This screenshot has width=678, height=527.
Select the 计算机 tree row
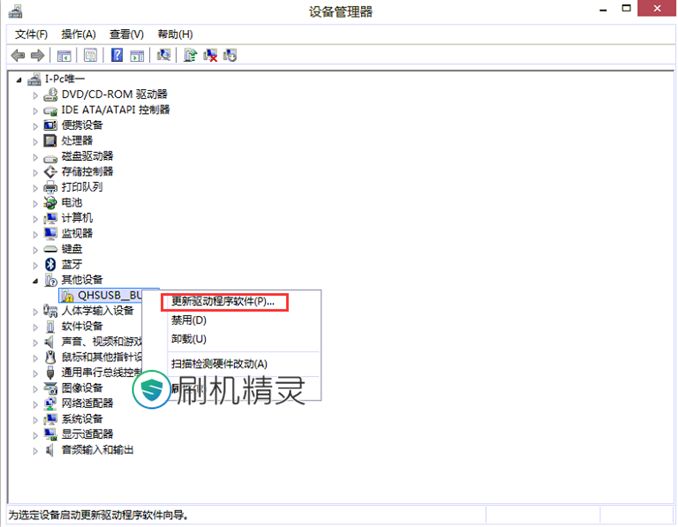point(77,218)
